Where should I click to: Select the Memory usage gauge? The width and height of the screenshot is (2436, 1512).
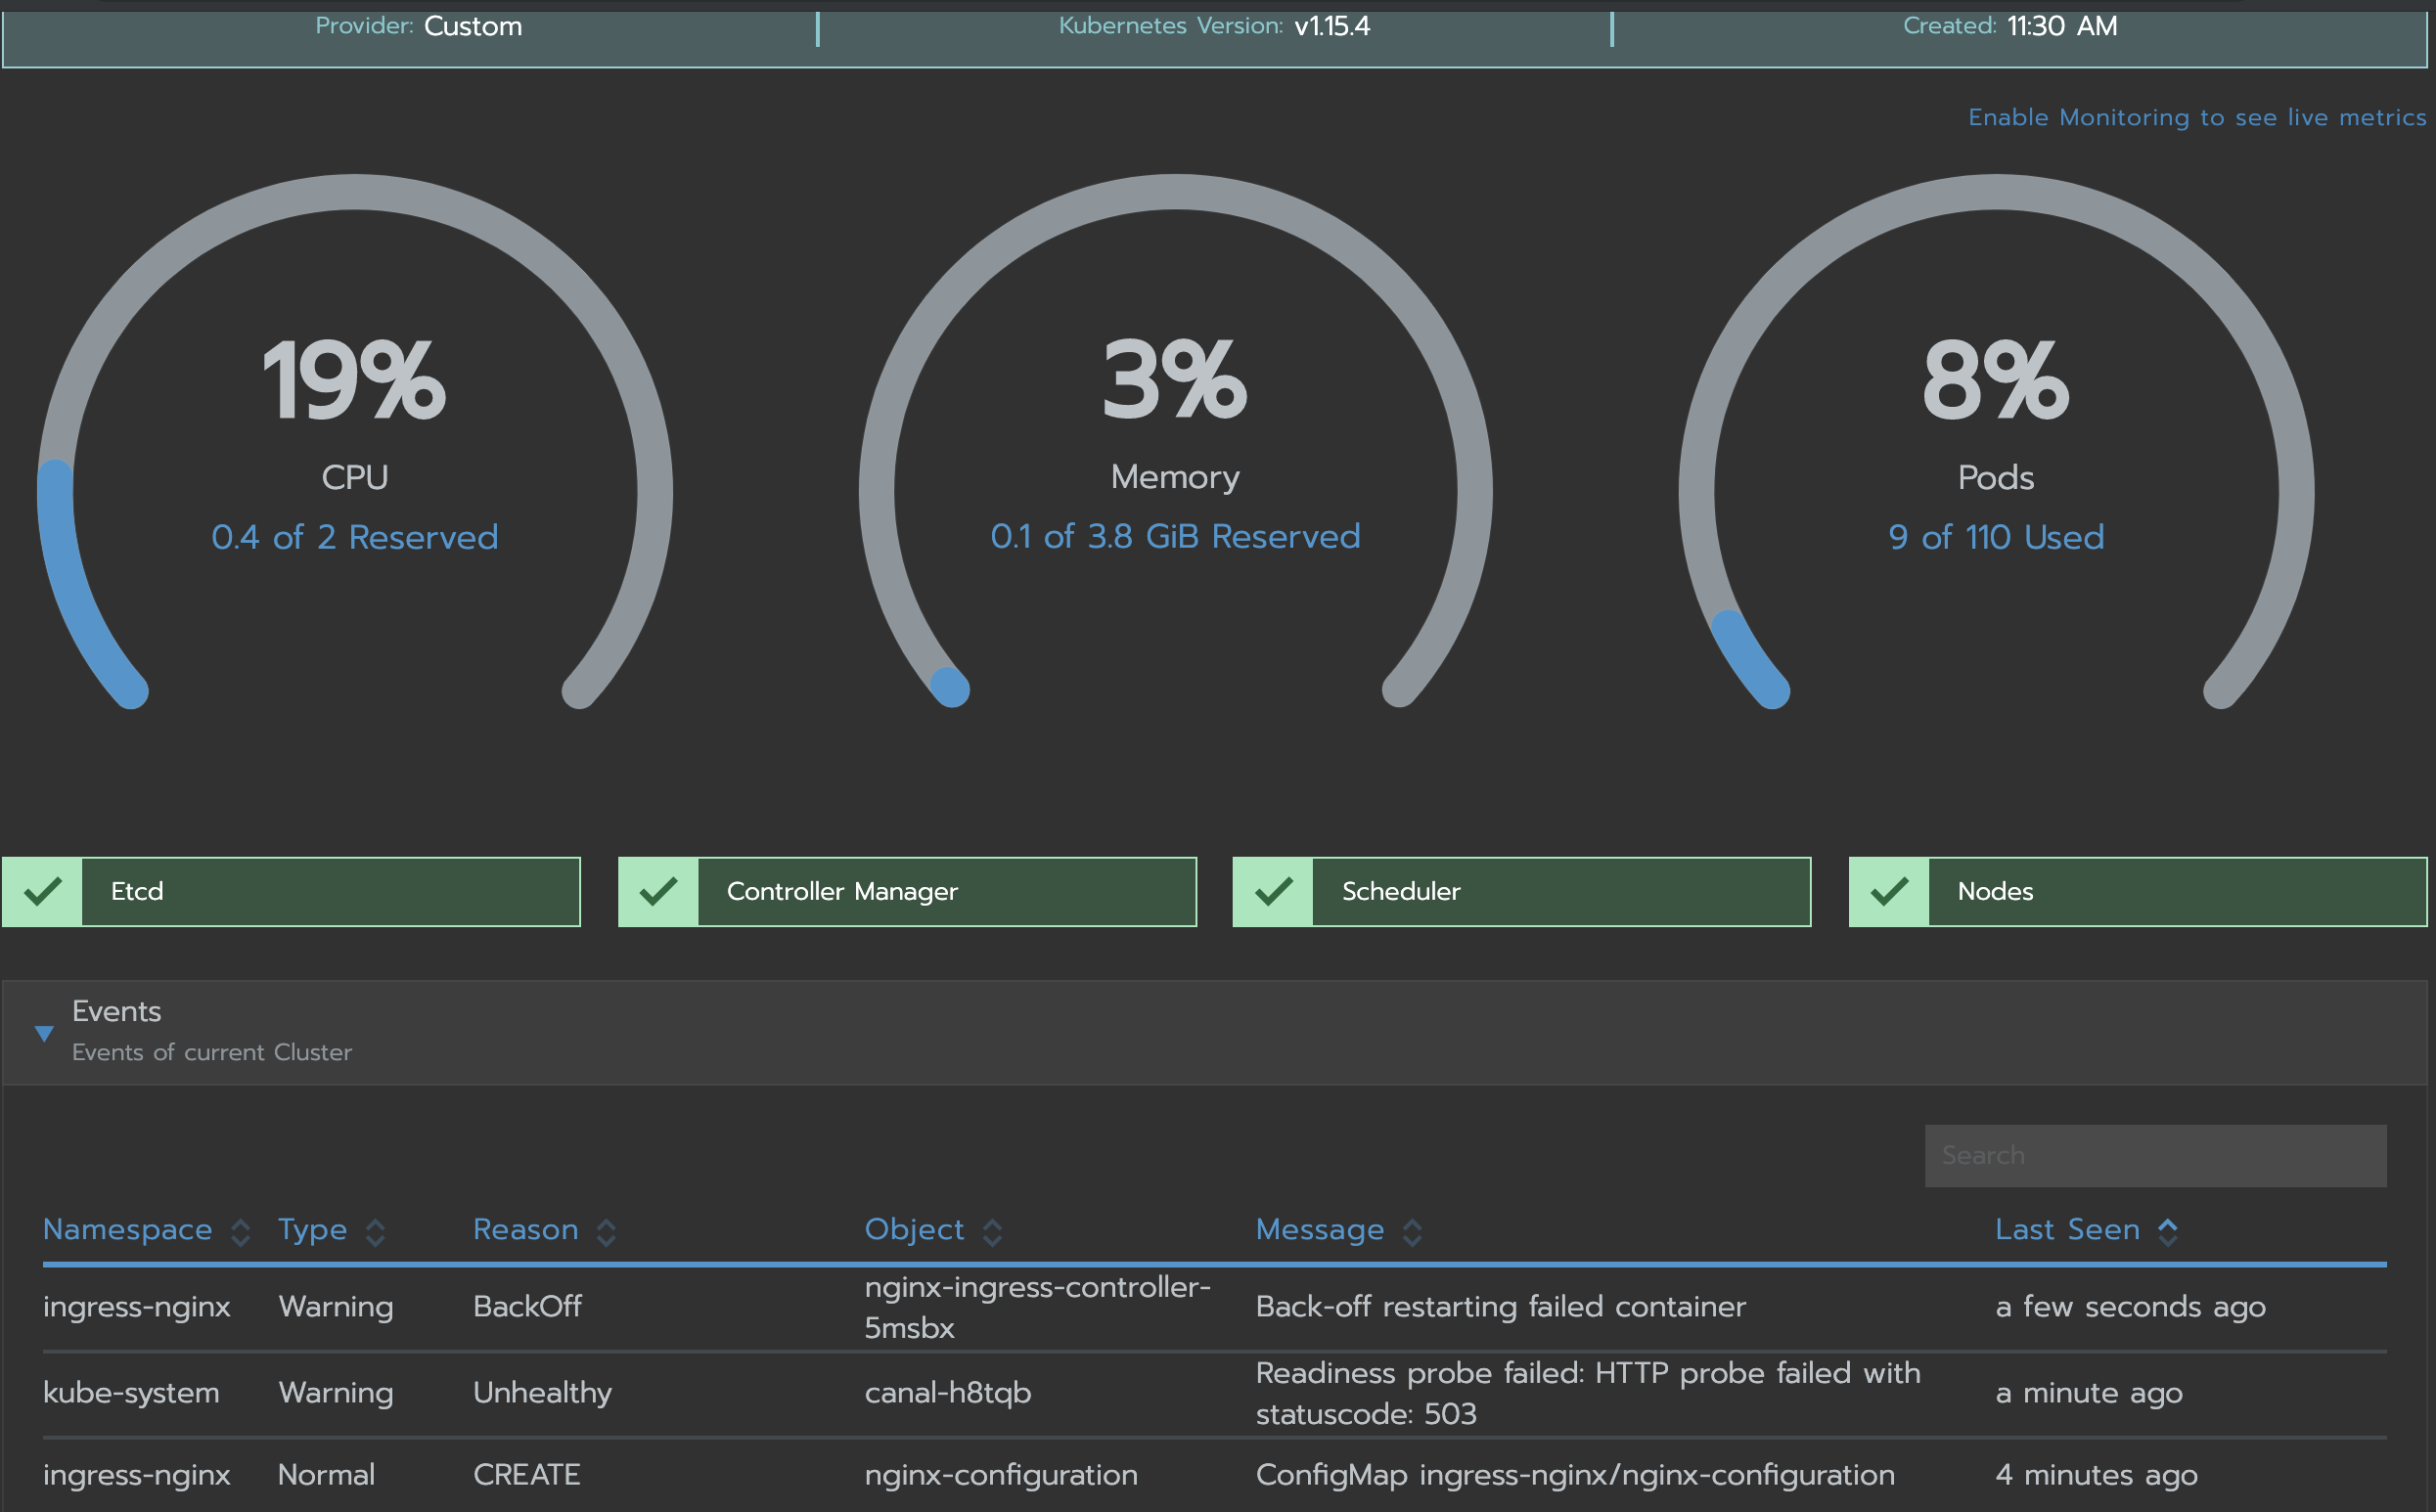tap(1174, 440)
